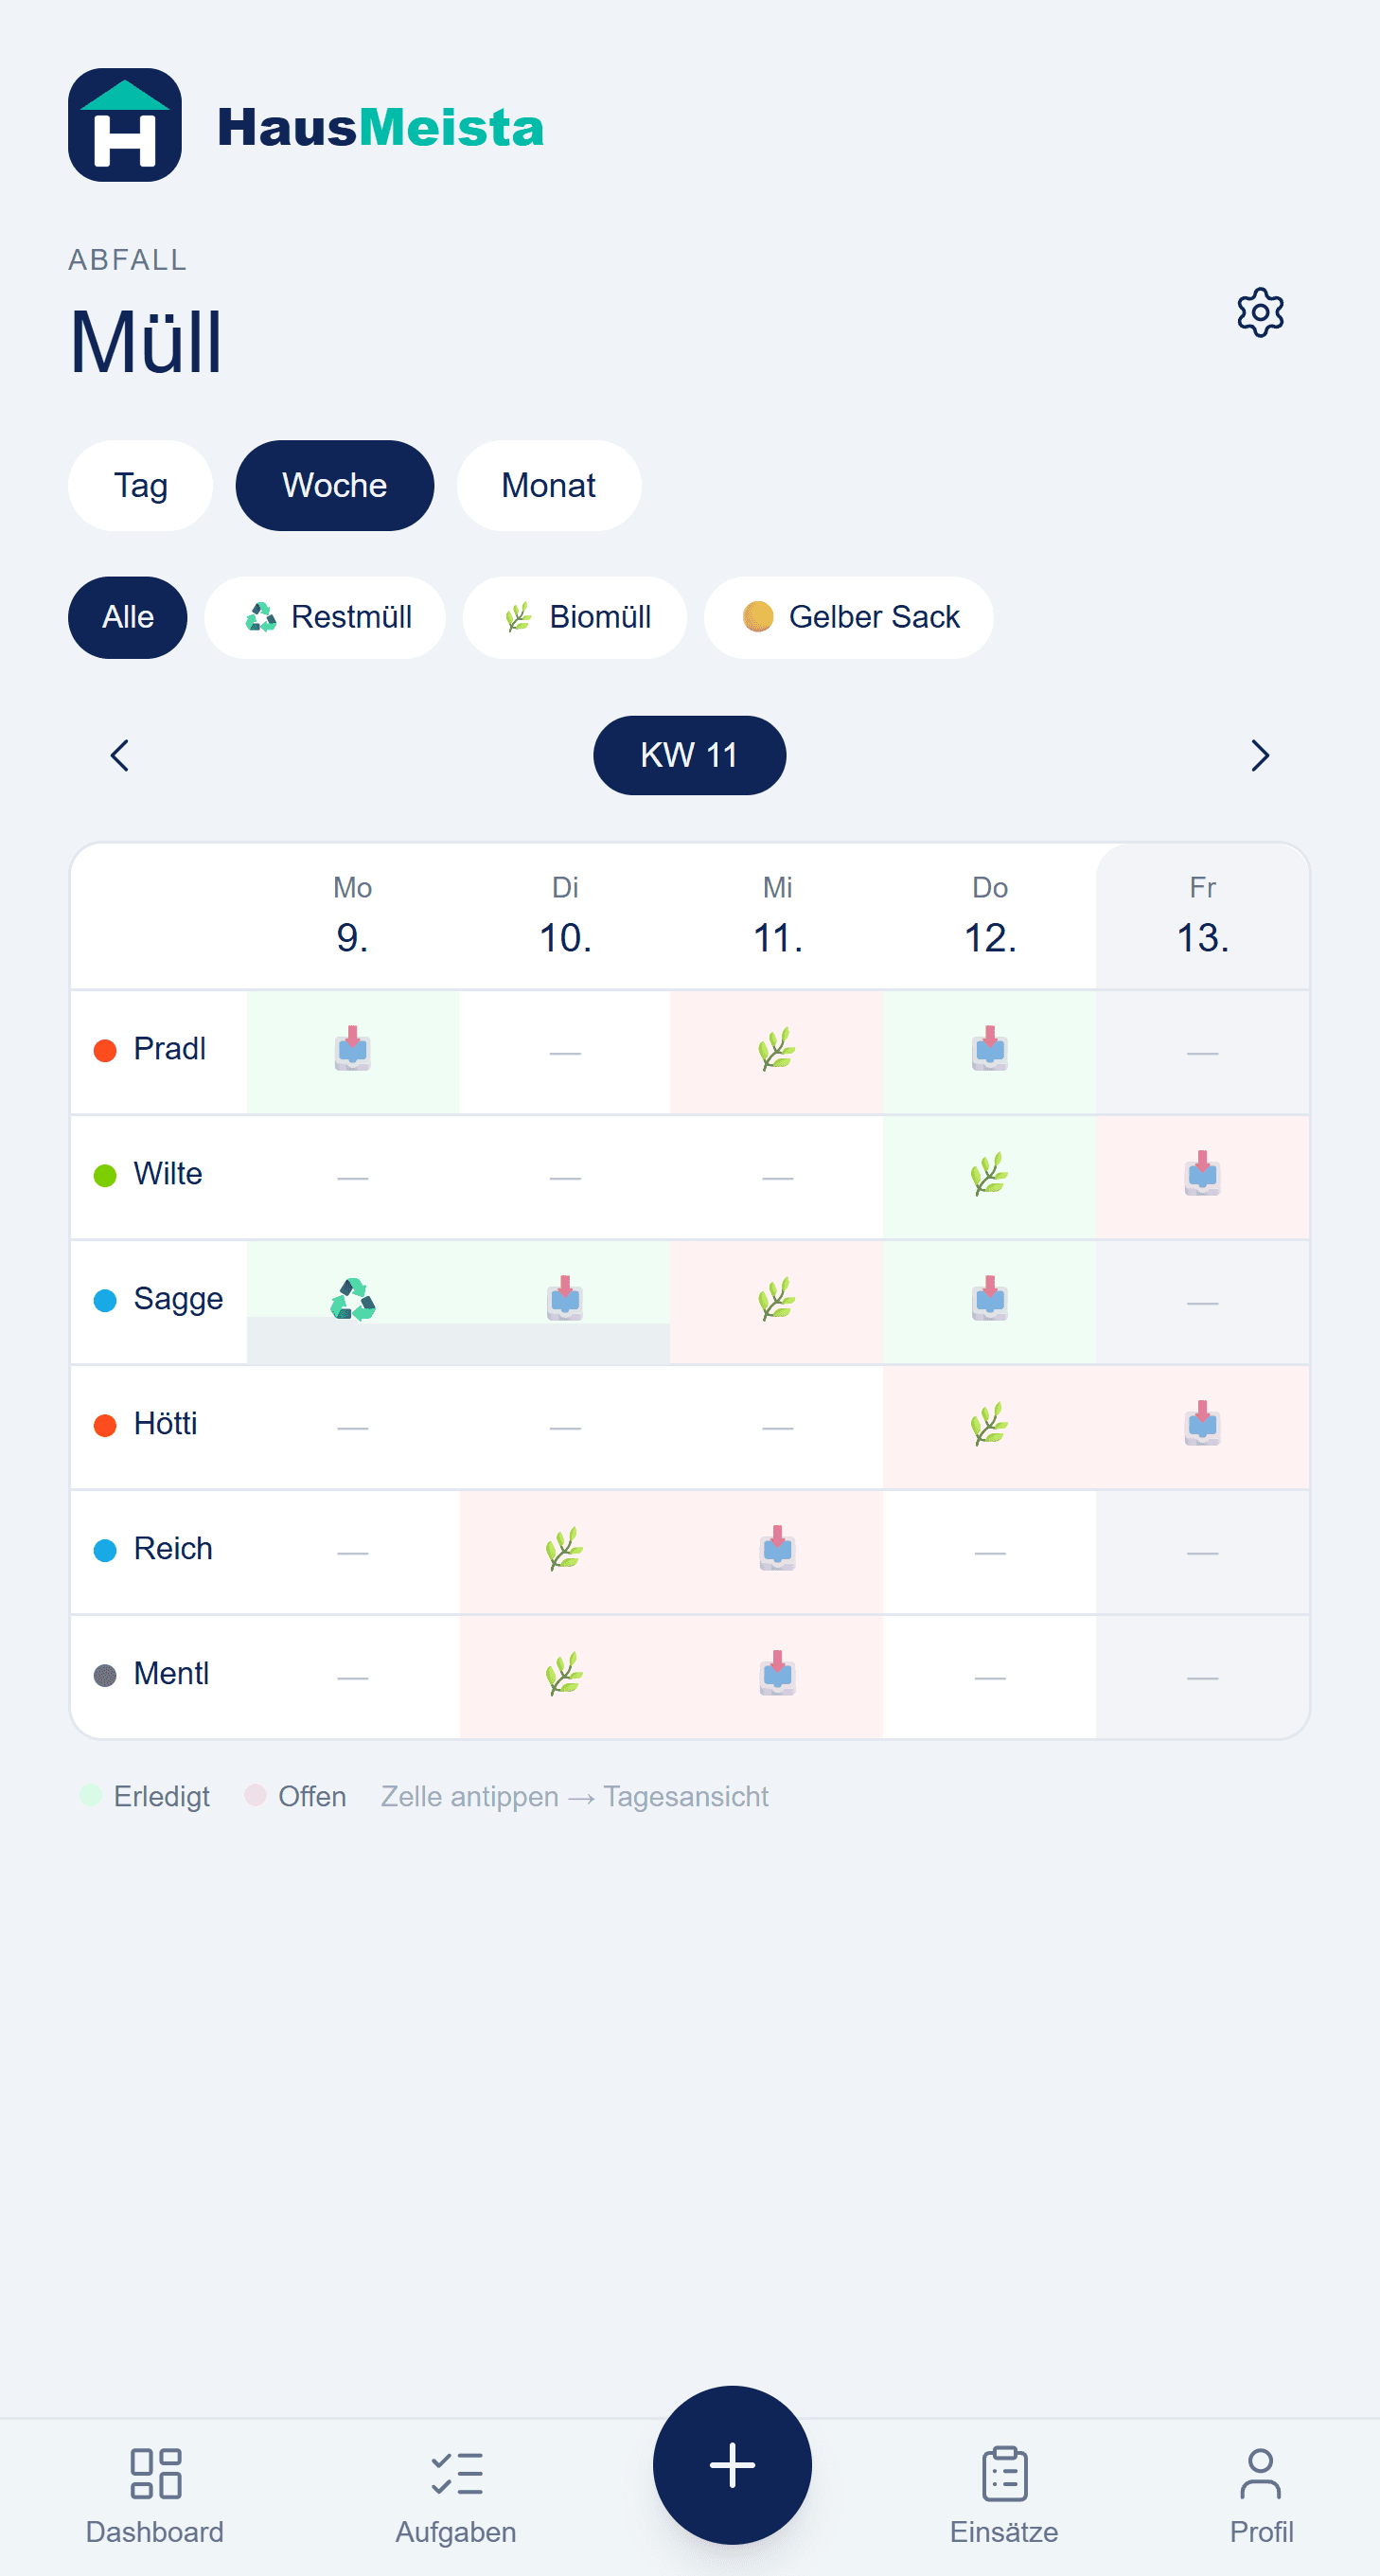Tap Mentl's Wednesday waste bin icon
Image resolution: width=1380 pixels, height=2576 pixels.
pyautogui.click(x=777, y=1674)
